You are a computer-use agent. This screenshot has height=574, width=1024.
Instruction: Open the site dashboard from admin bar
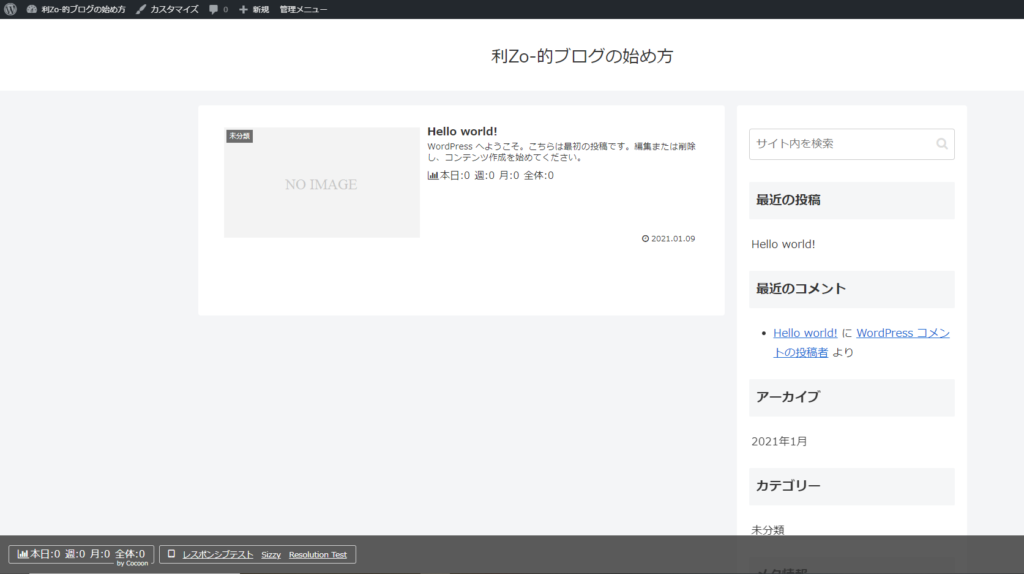tap(76, 9)
